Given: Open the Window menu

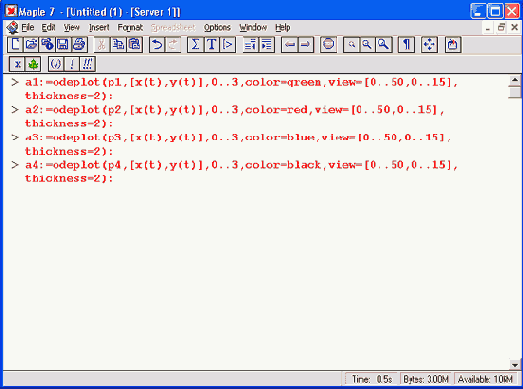Looking at the screenshot, I should [x=253, y=28].
